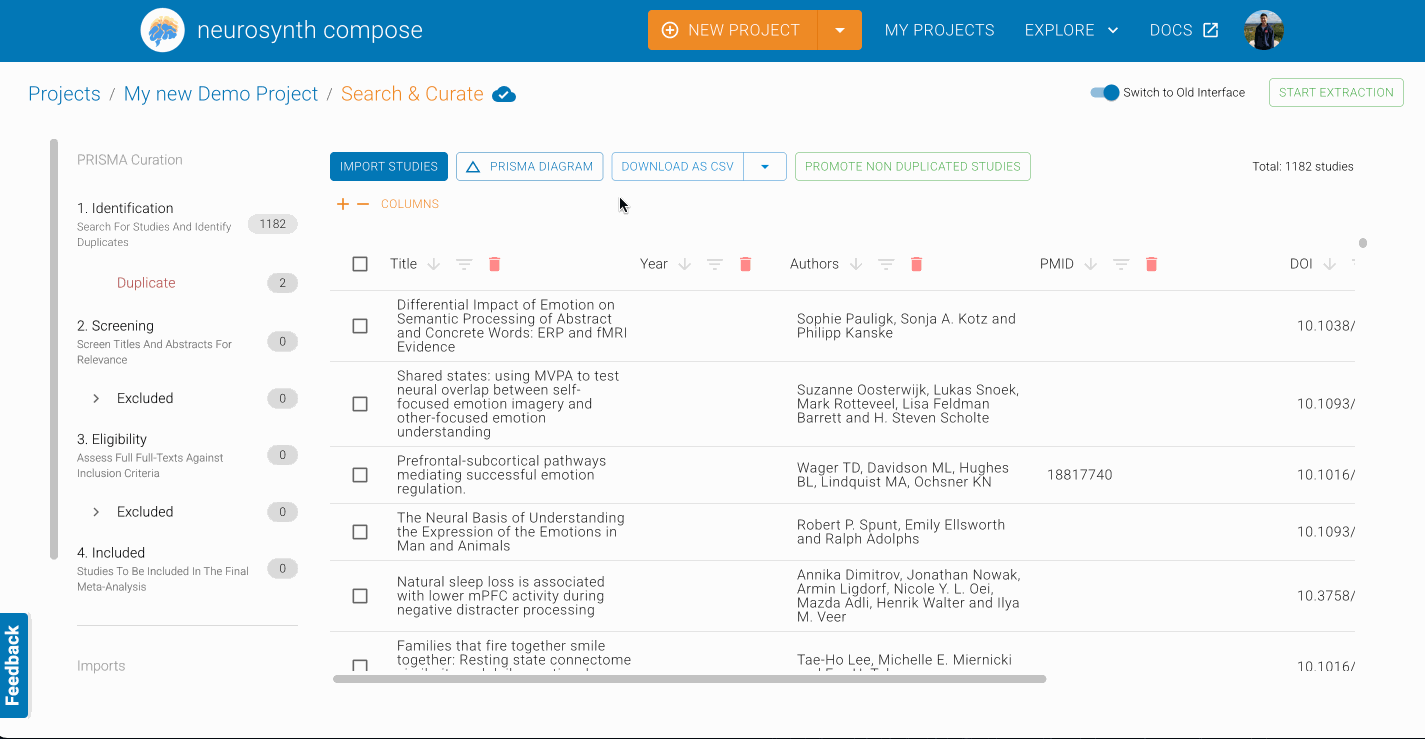Delete the PMID column
This screenshot has height=739, width=1425.
pos(1151,264)
